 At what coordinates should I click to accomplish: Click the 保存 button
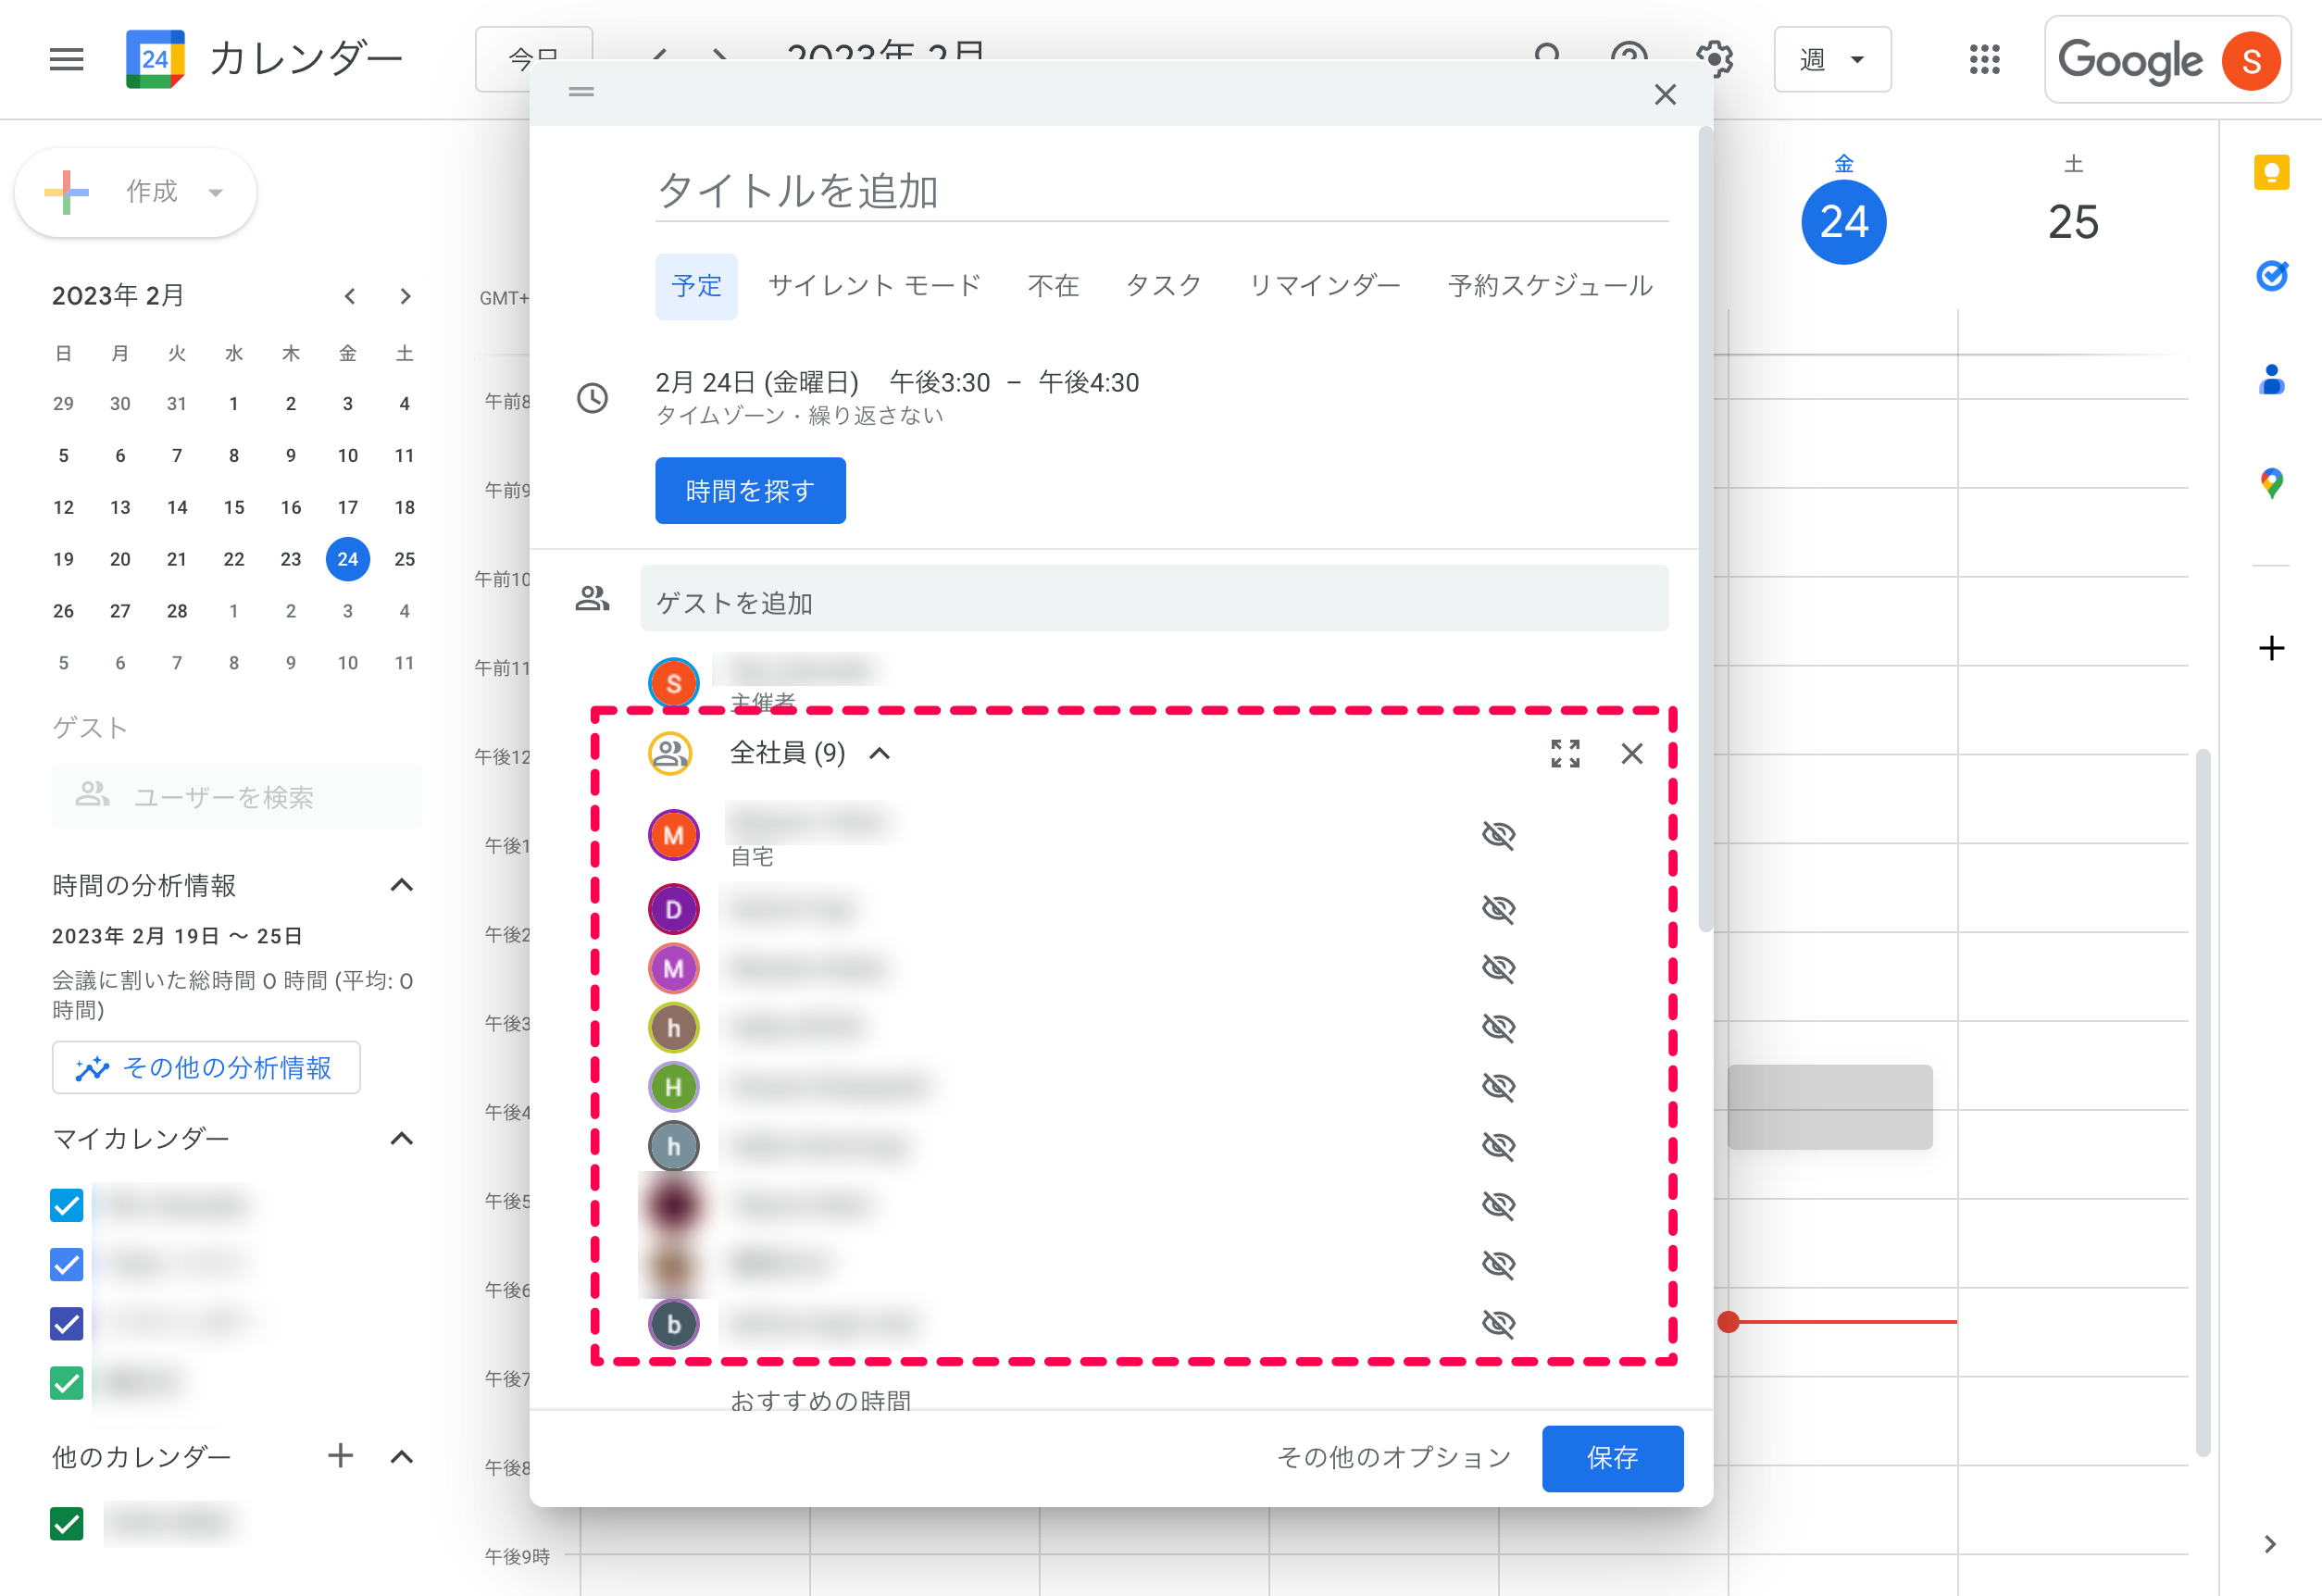coord(1612,1458)
